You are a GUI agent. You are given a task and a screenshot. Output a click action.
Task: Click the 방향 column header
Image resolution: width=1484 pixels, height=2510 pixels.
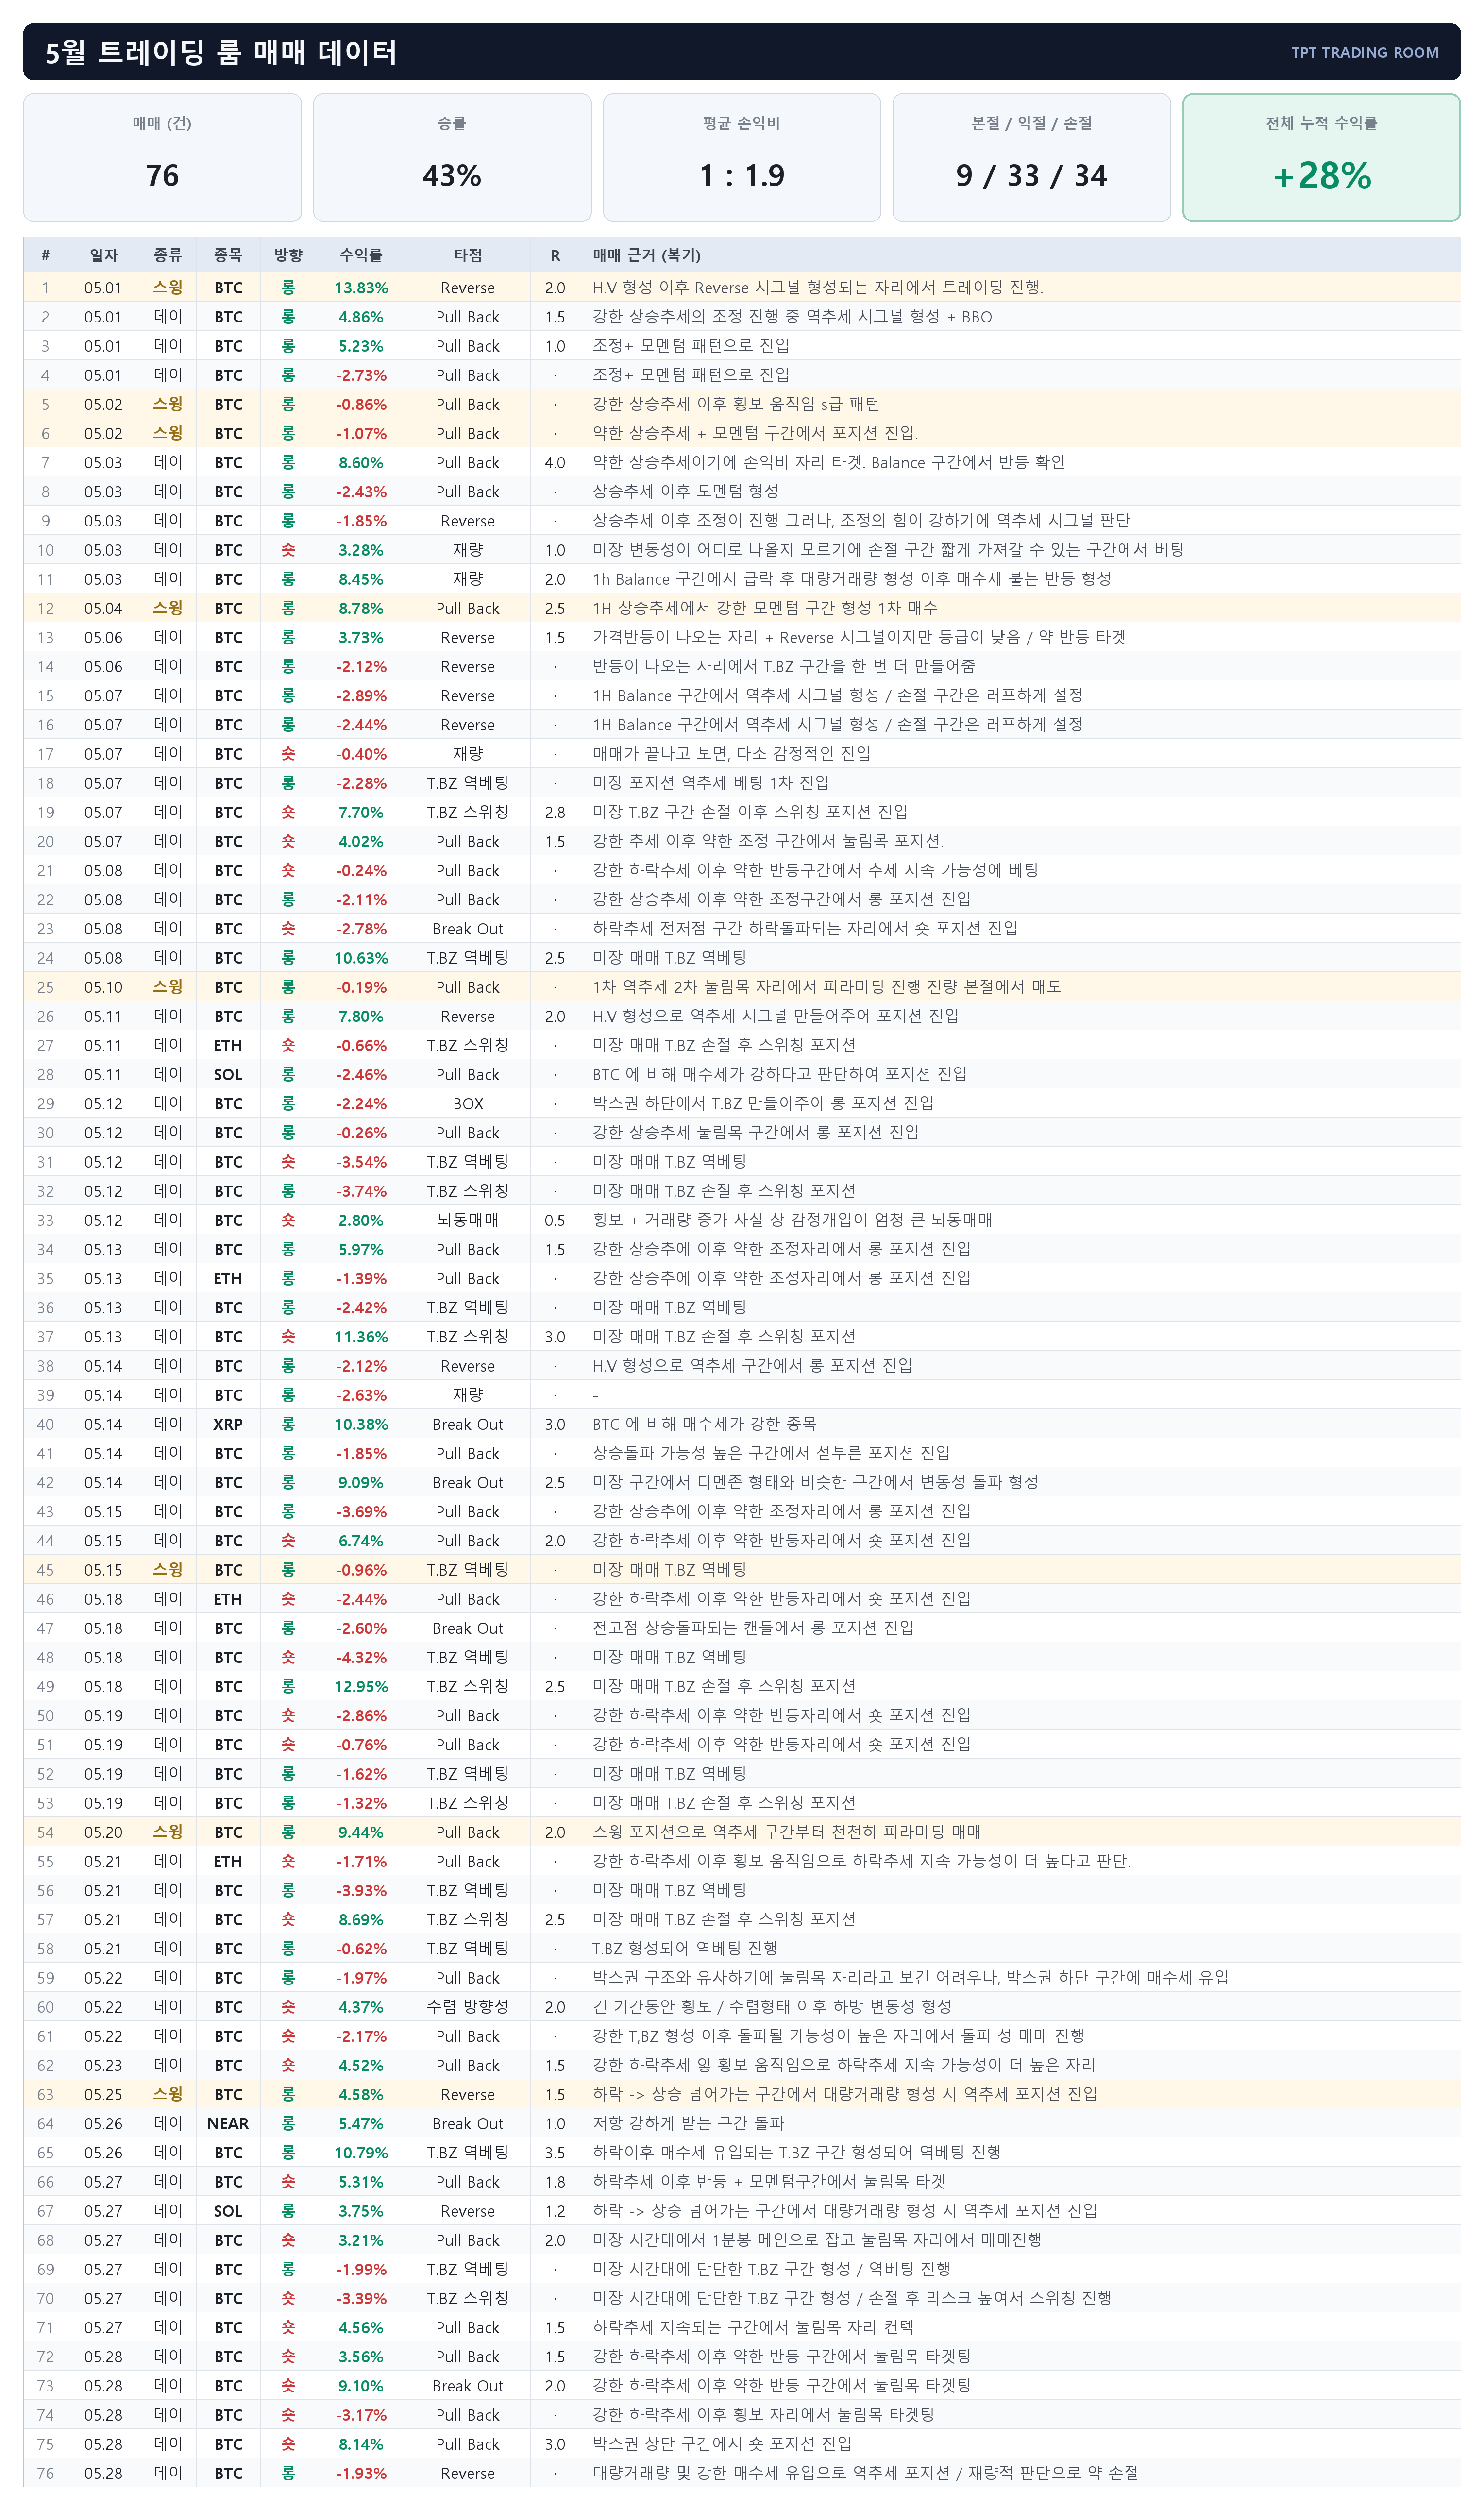coord(288,255)
